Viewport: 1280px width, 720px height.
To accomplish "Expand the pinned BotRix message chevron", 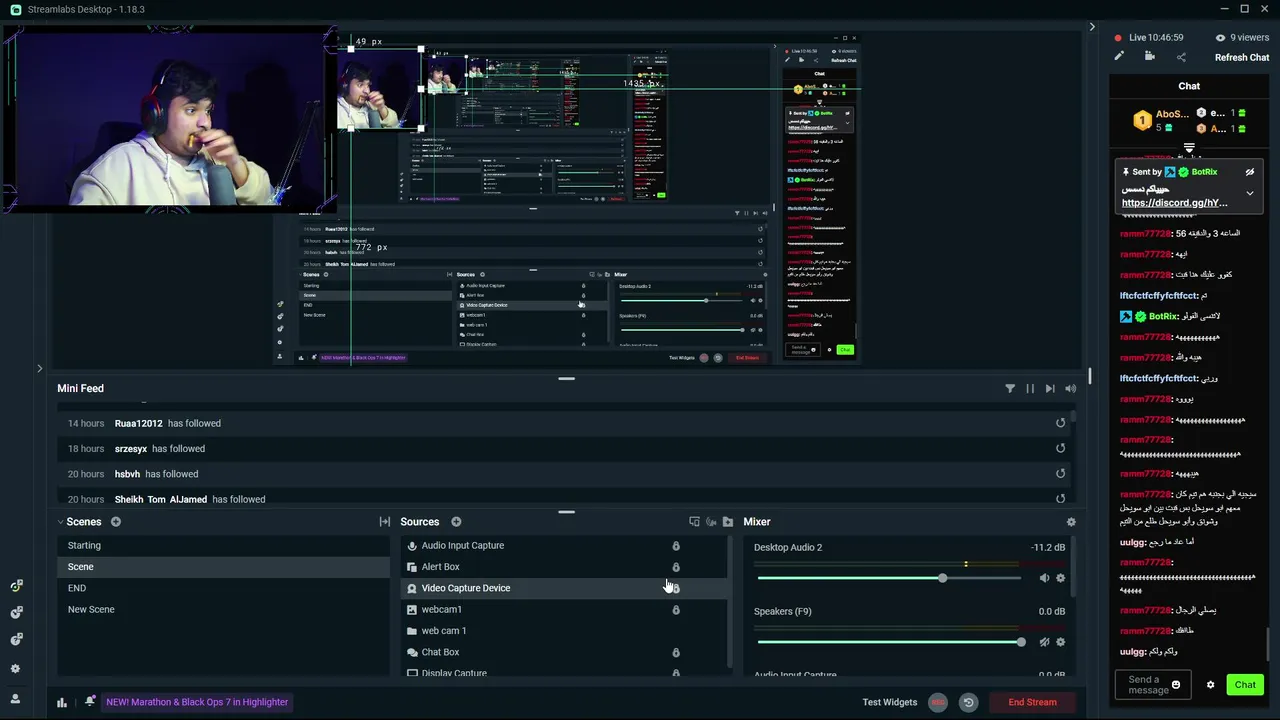I will tap(1249, 193).
